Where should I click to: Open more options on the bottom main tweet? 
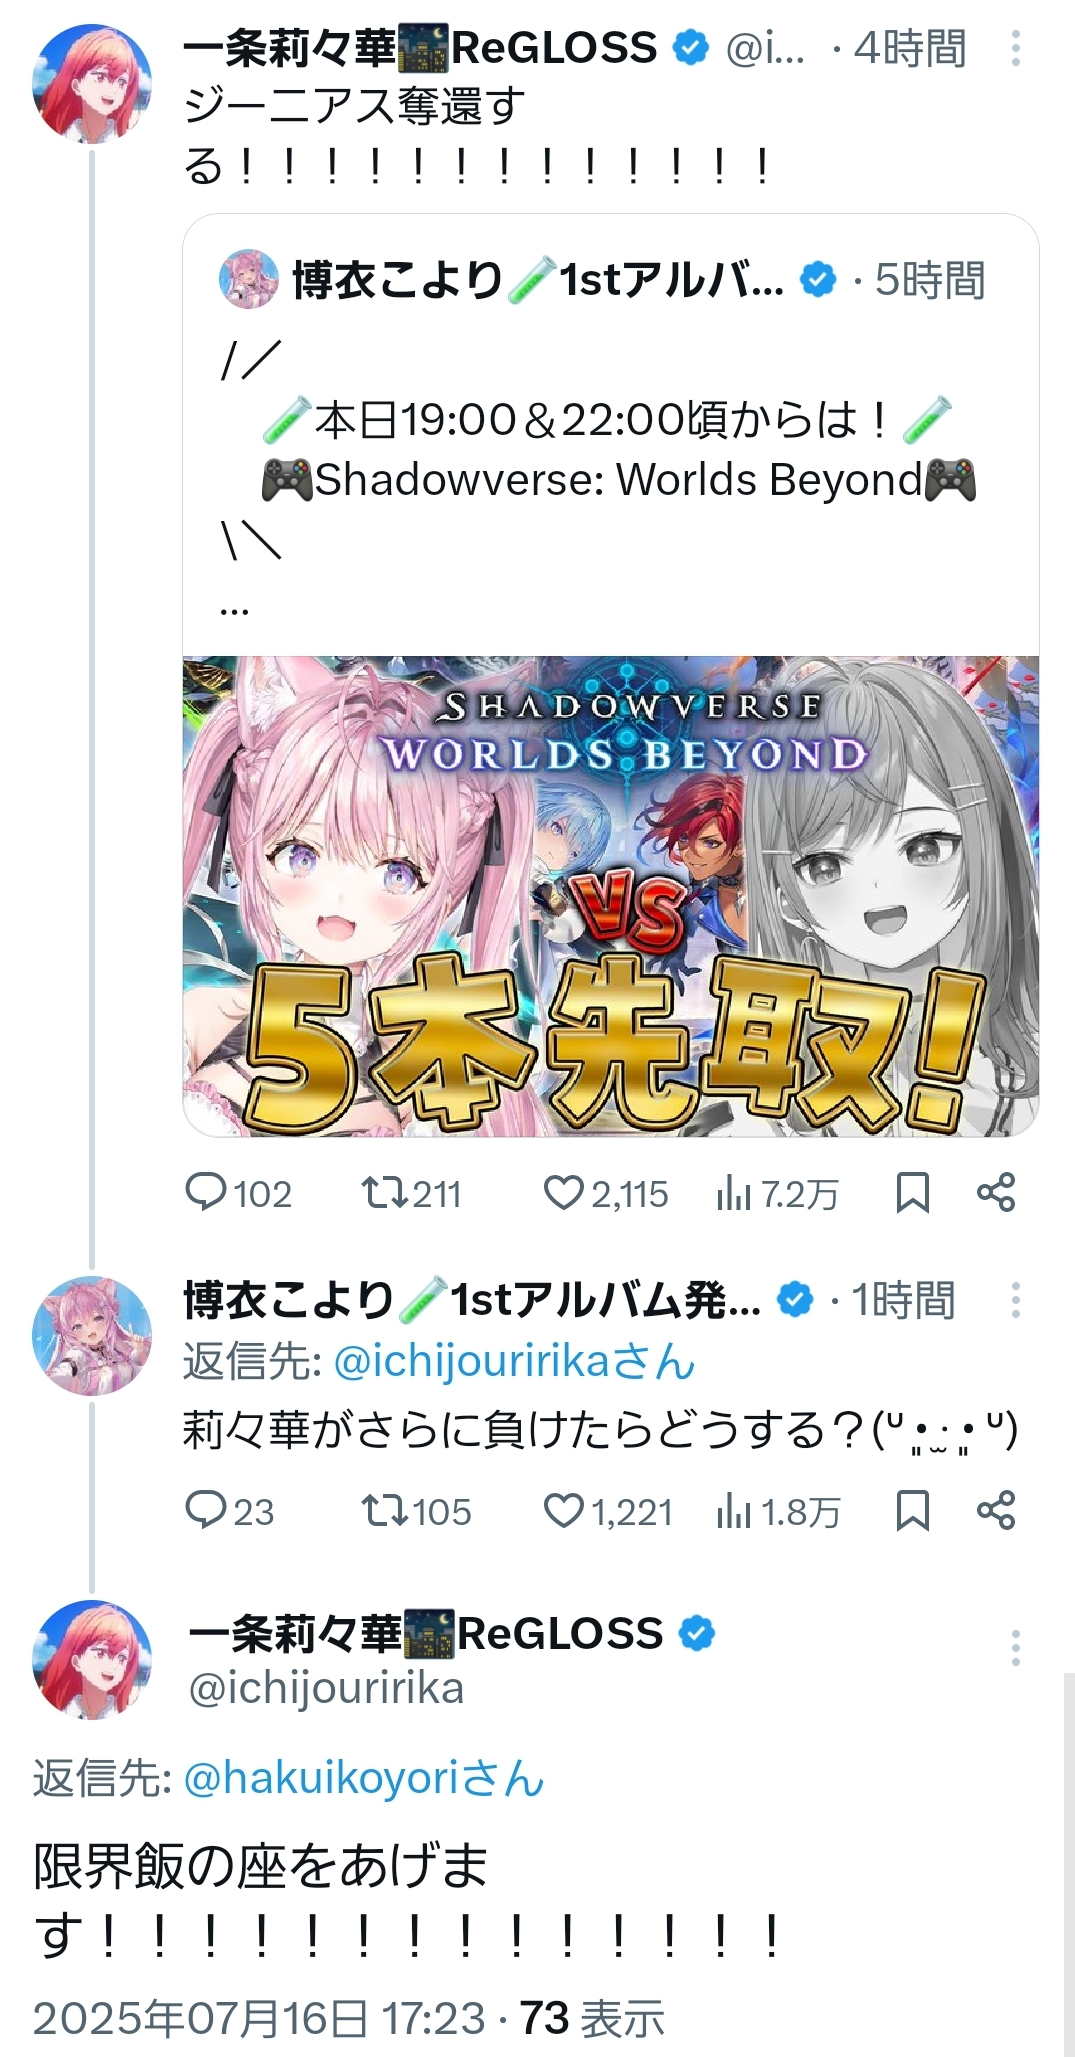pyautogui.click(x=1016, y=1648)
